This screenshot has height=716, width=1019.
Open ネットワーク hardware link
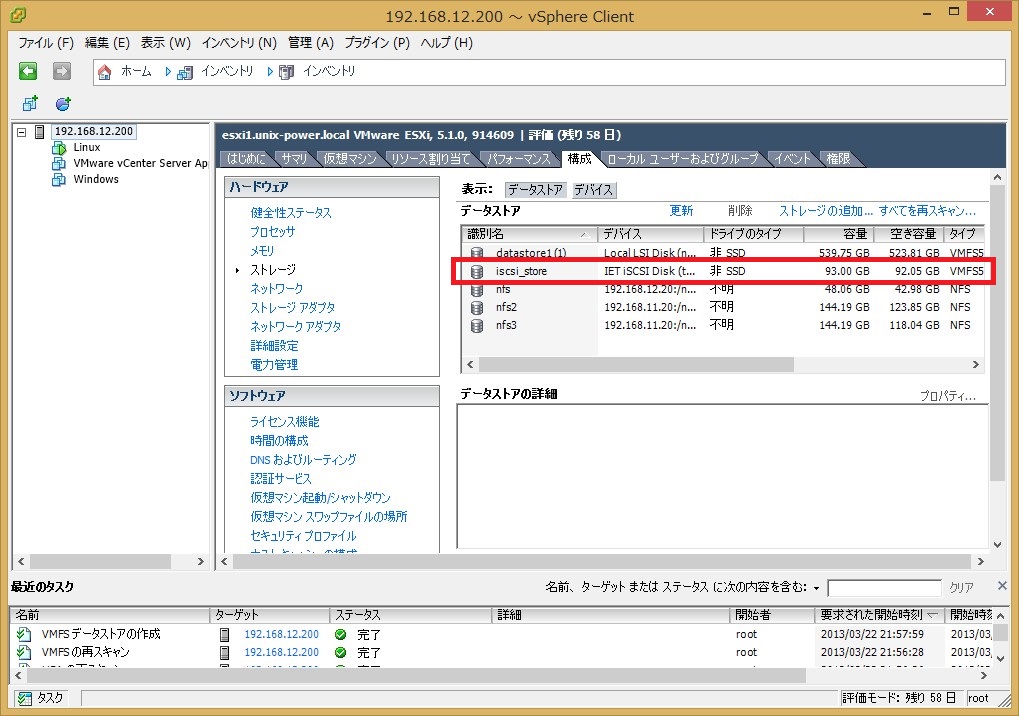pyautogui.click(x=277, y=288)
